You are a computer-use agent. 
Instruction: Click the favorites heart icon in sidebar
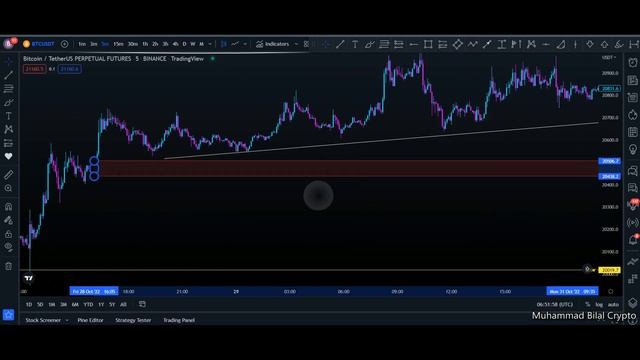pyautogui.click(x=9, y=156)
